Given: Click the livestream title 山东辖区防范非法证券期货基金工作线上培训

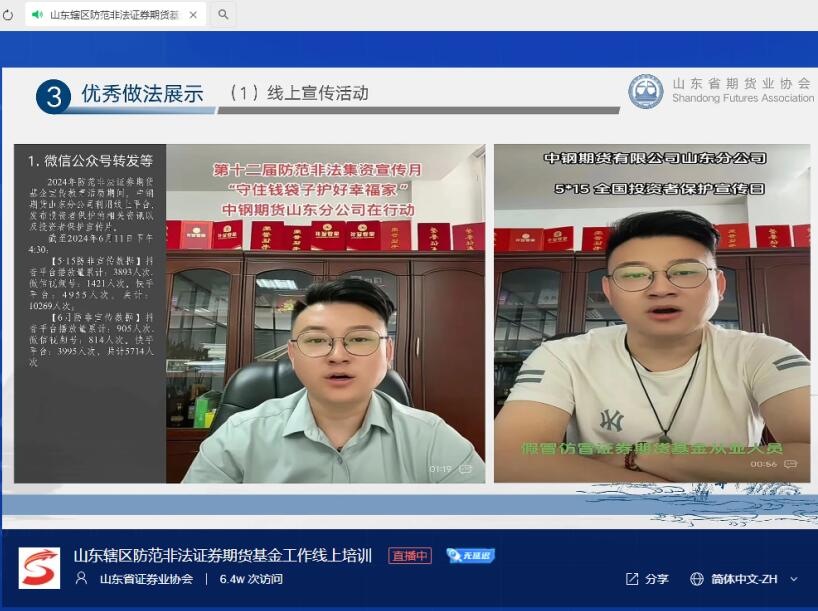Looking at the screenshot, I should 223,555.
